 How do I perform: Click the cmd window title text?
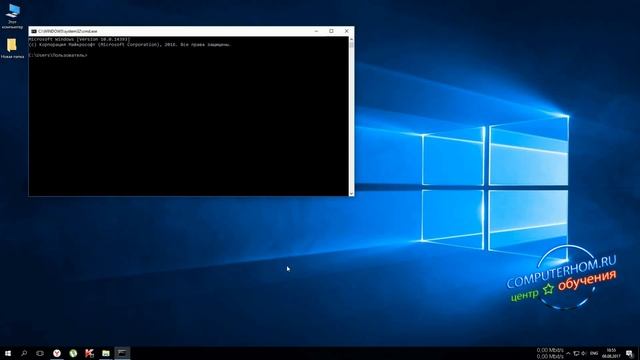68,31
